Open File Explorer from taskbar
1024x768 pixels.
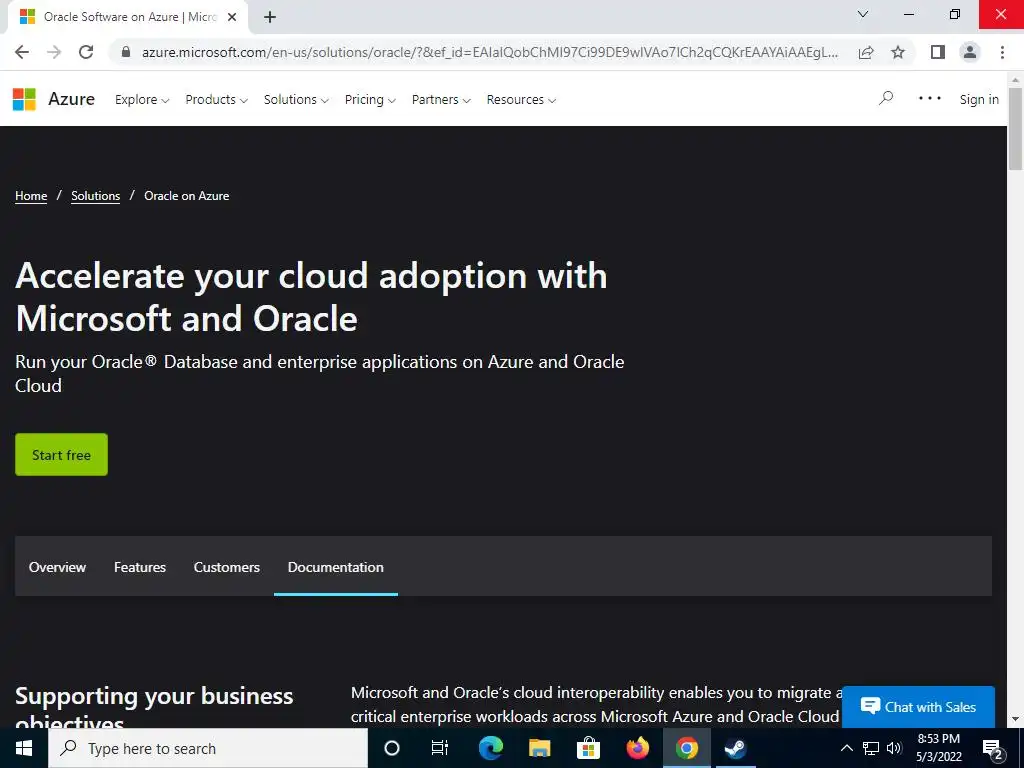(x=539, y=748)
